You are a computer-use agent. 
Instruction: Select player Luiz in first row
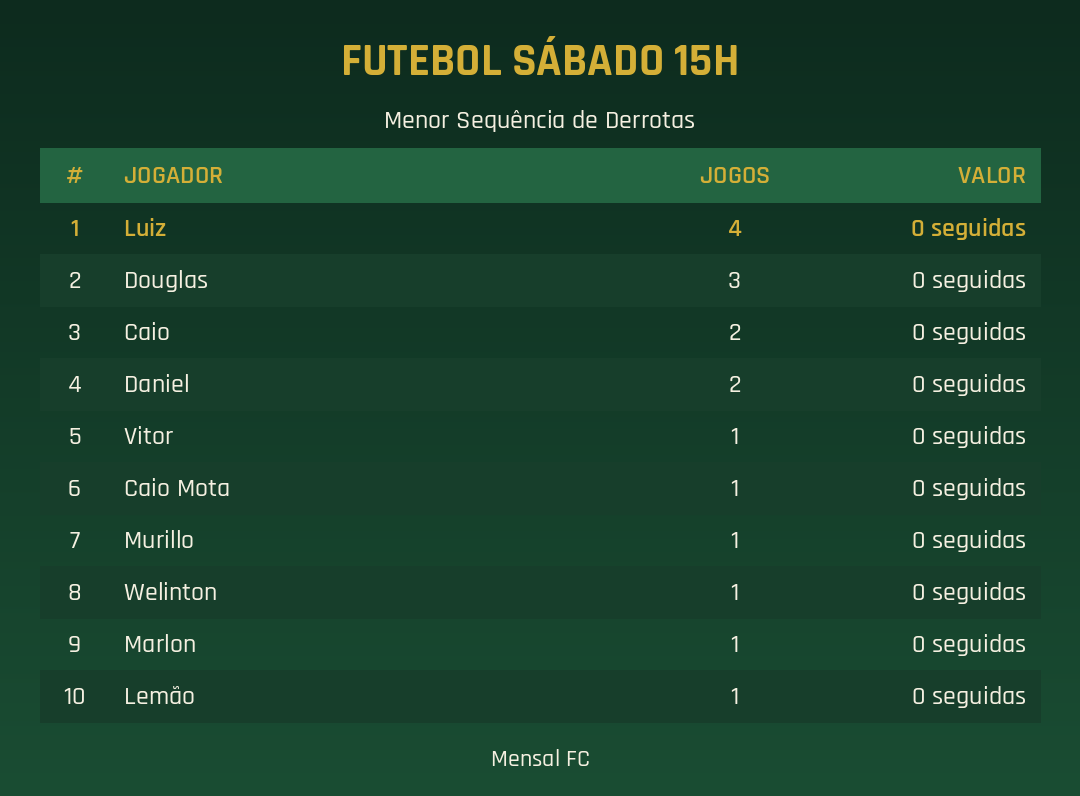click(145, 228)
